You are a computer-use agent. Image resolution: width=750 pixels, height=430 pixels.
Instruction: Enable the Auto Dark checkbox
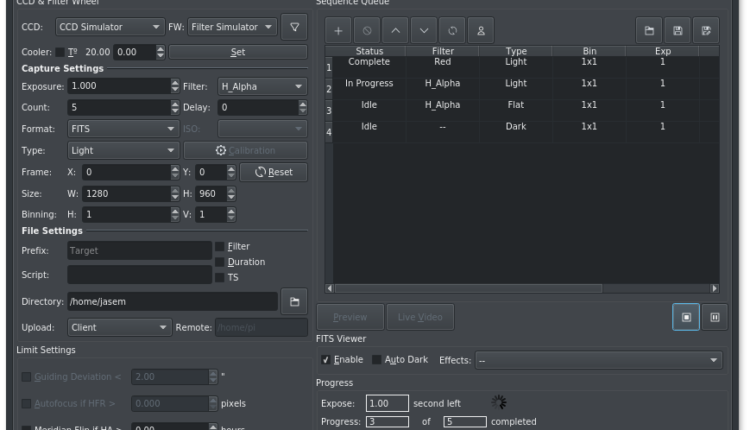tap(377, 360)
